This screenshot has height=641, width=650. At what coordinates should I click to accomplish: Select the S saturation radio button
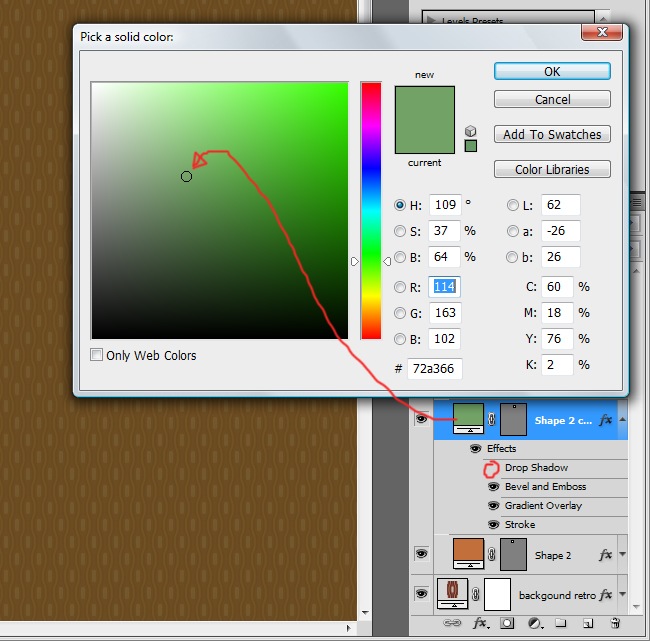(400, 231)
